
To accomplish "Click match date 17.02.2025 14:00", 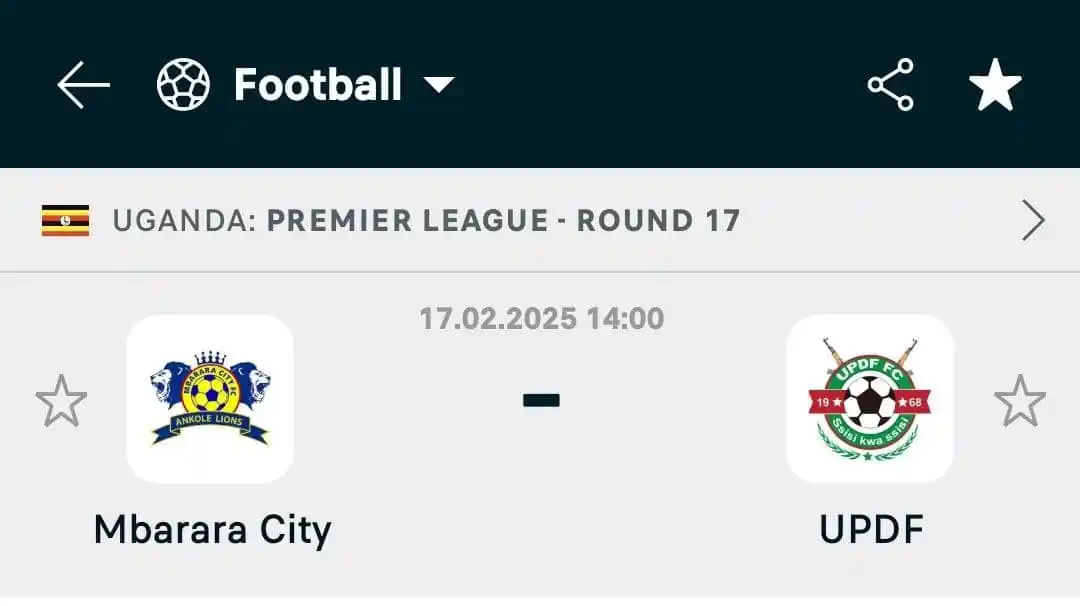I will point(542,319).
